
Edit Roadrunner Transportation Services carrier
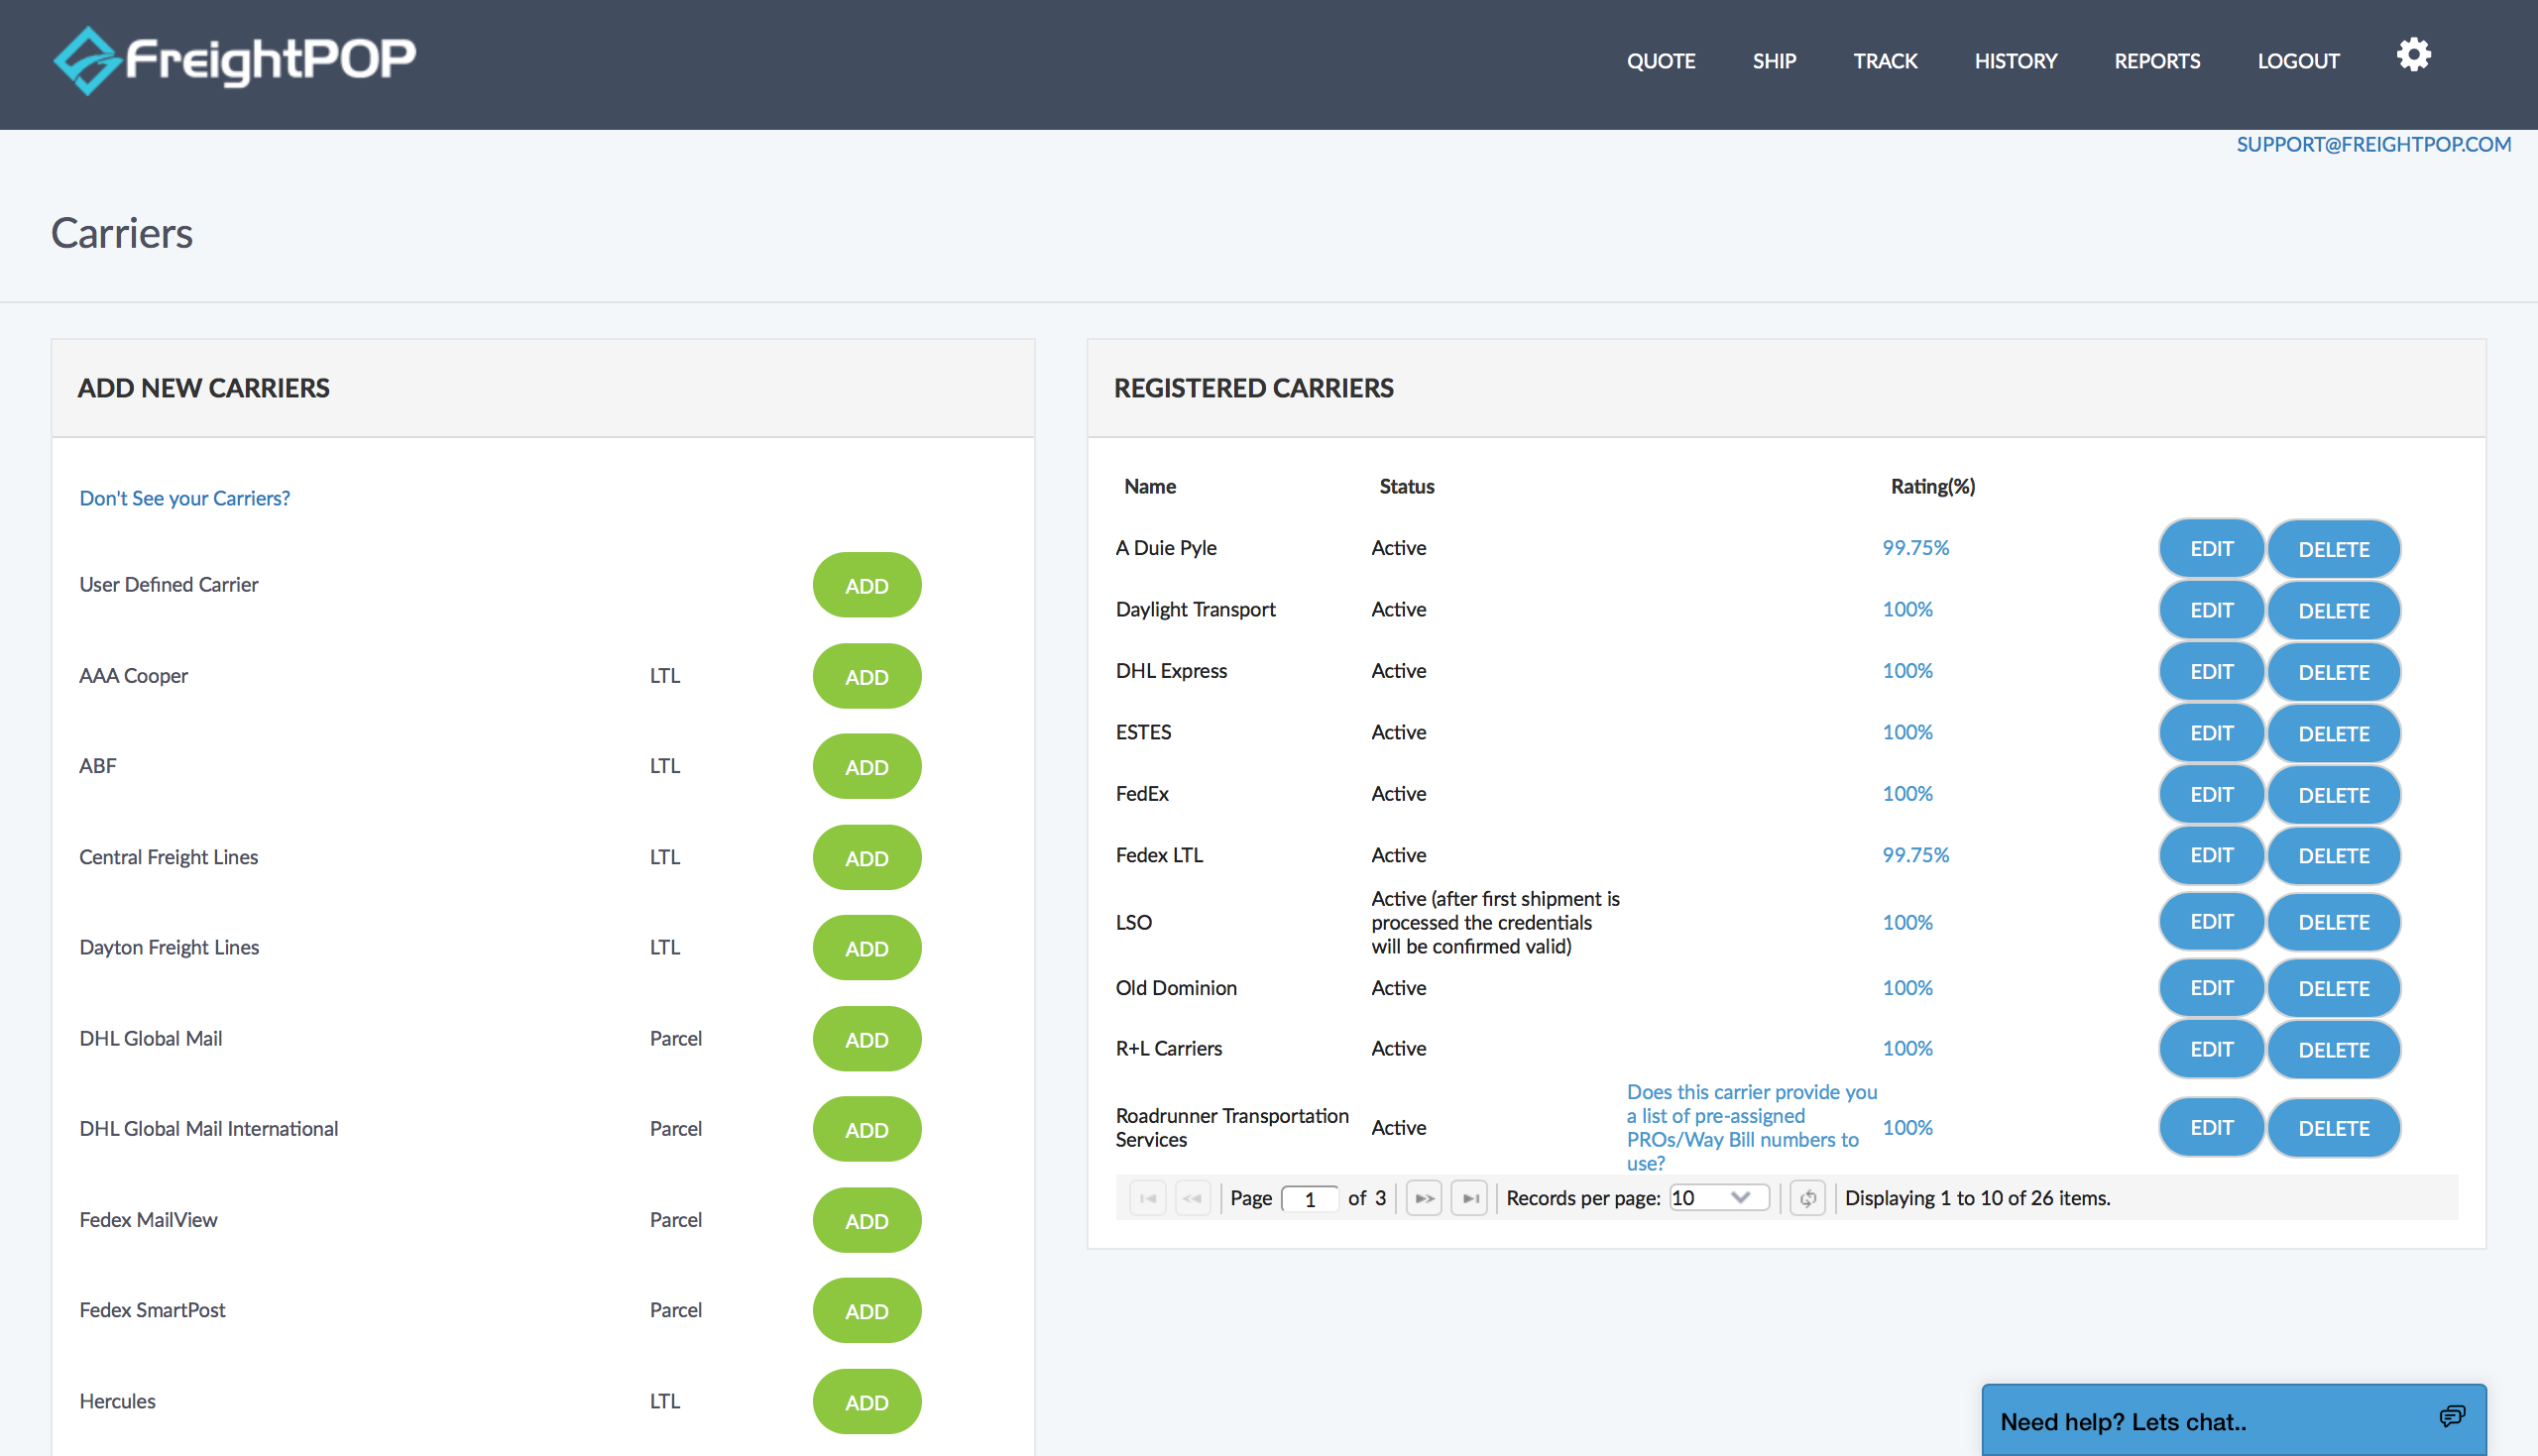click(x=2211, y=1127)
